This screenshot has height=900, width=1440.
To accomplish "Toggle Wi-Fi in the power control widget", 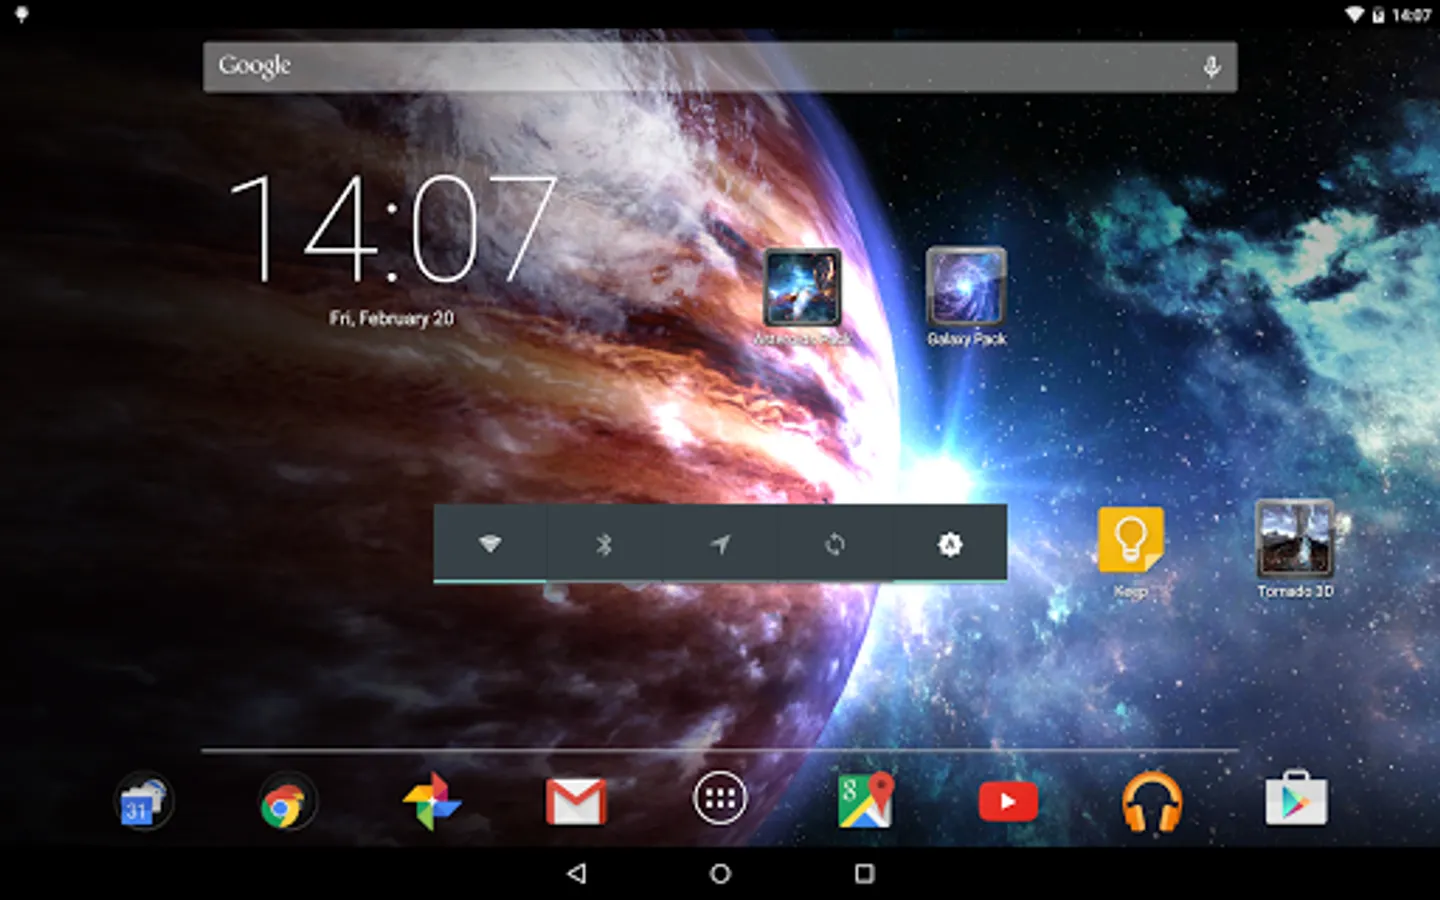I will 490,543.
